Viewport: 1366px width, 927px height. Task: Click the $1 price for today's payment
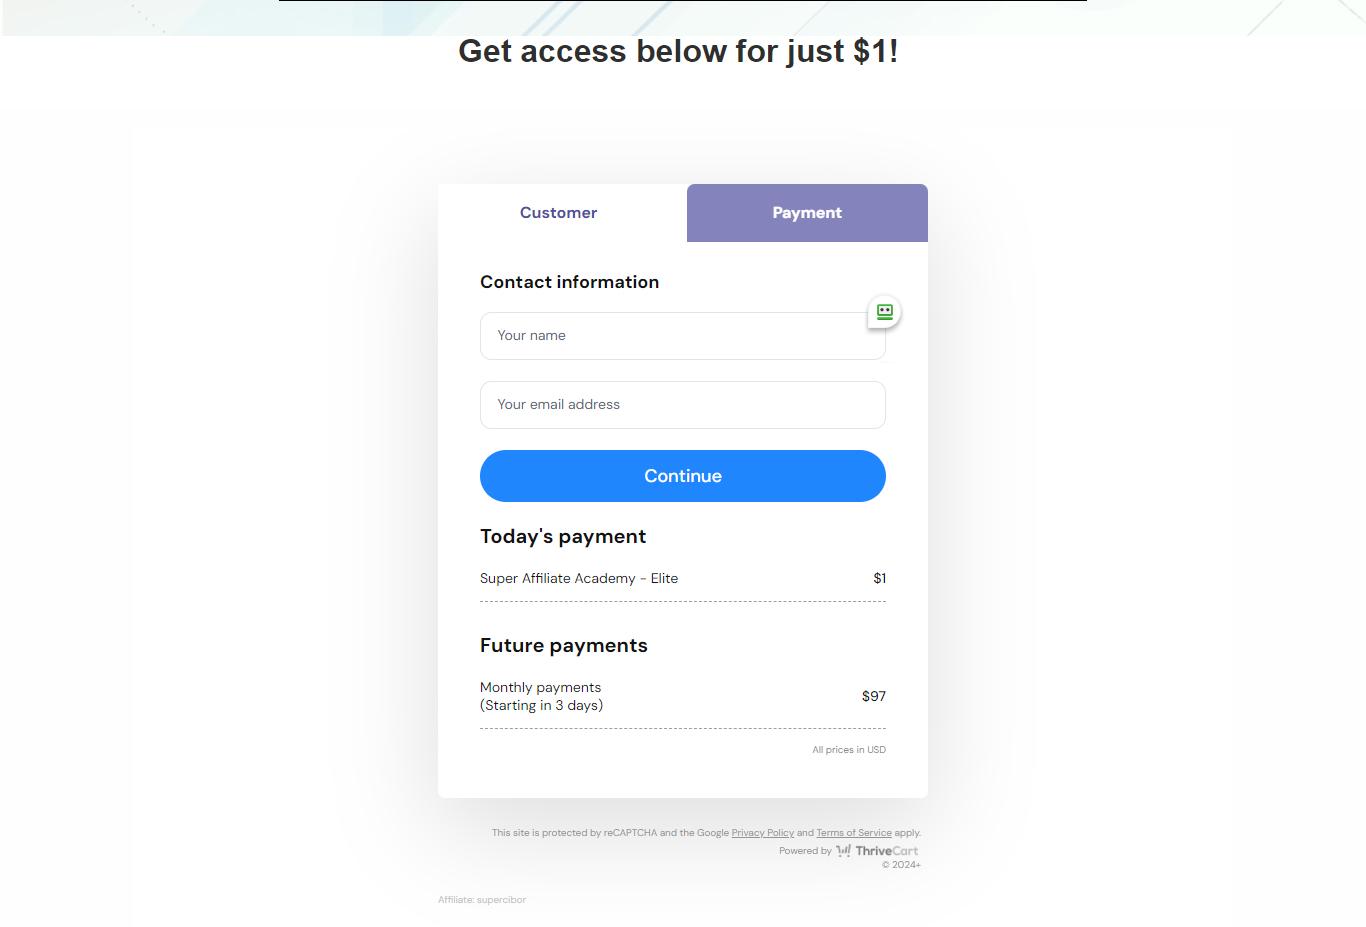(x=879, y=578)
